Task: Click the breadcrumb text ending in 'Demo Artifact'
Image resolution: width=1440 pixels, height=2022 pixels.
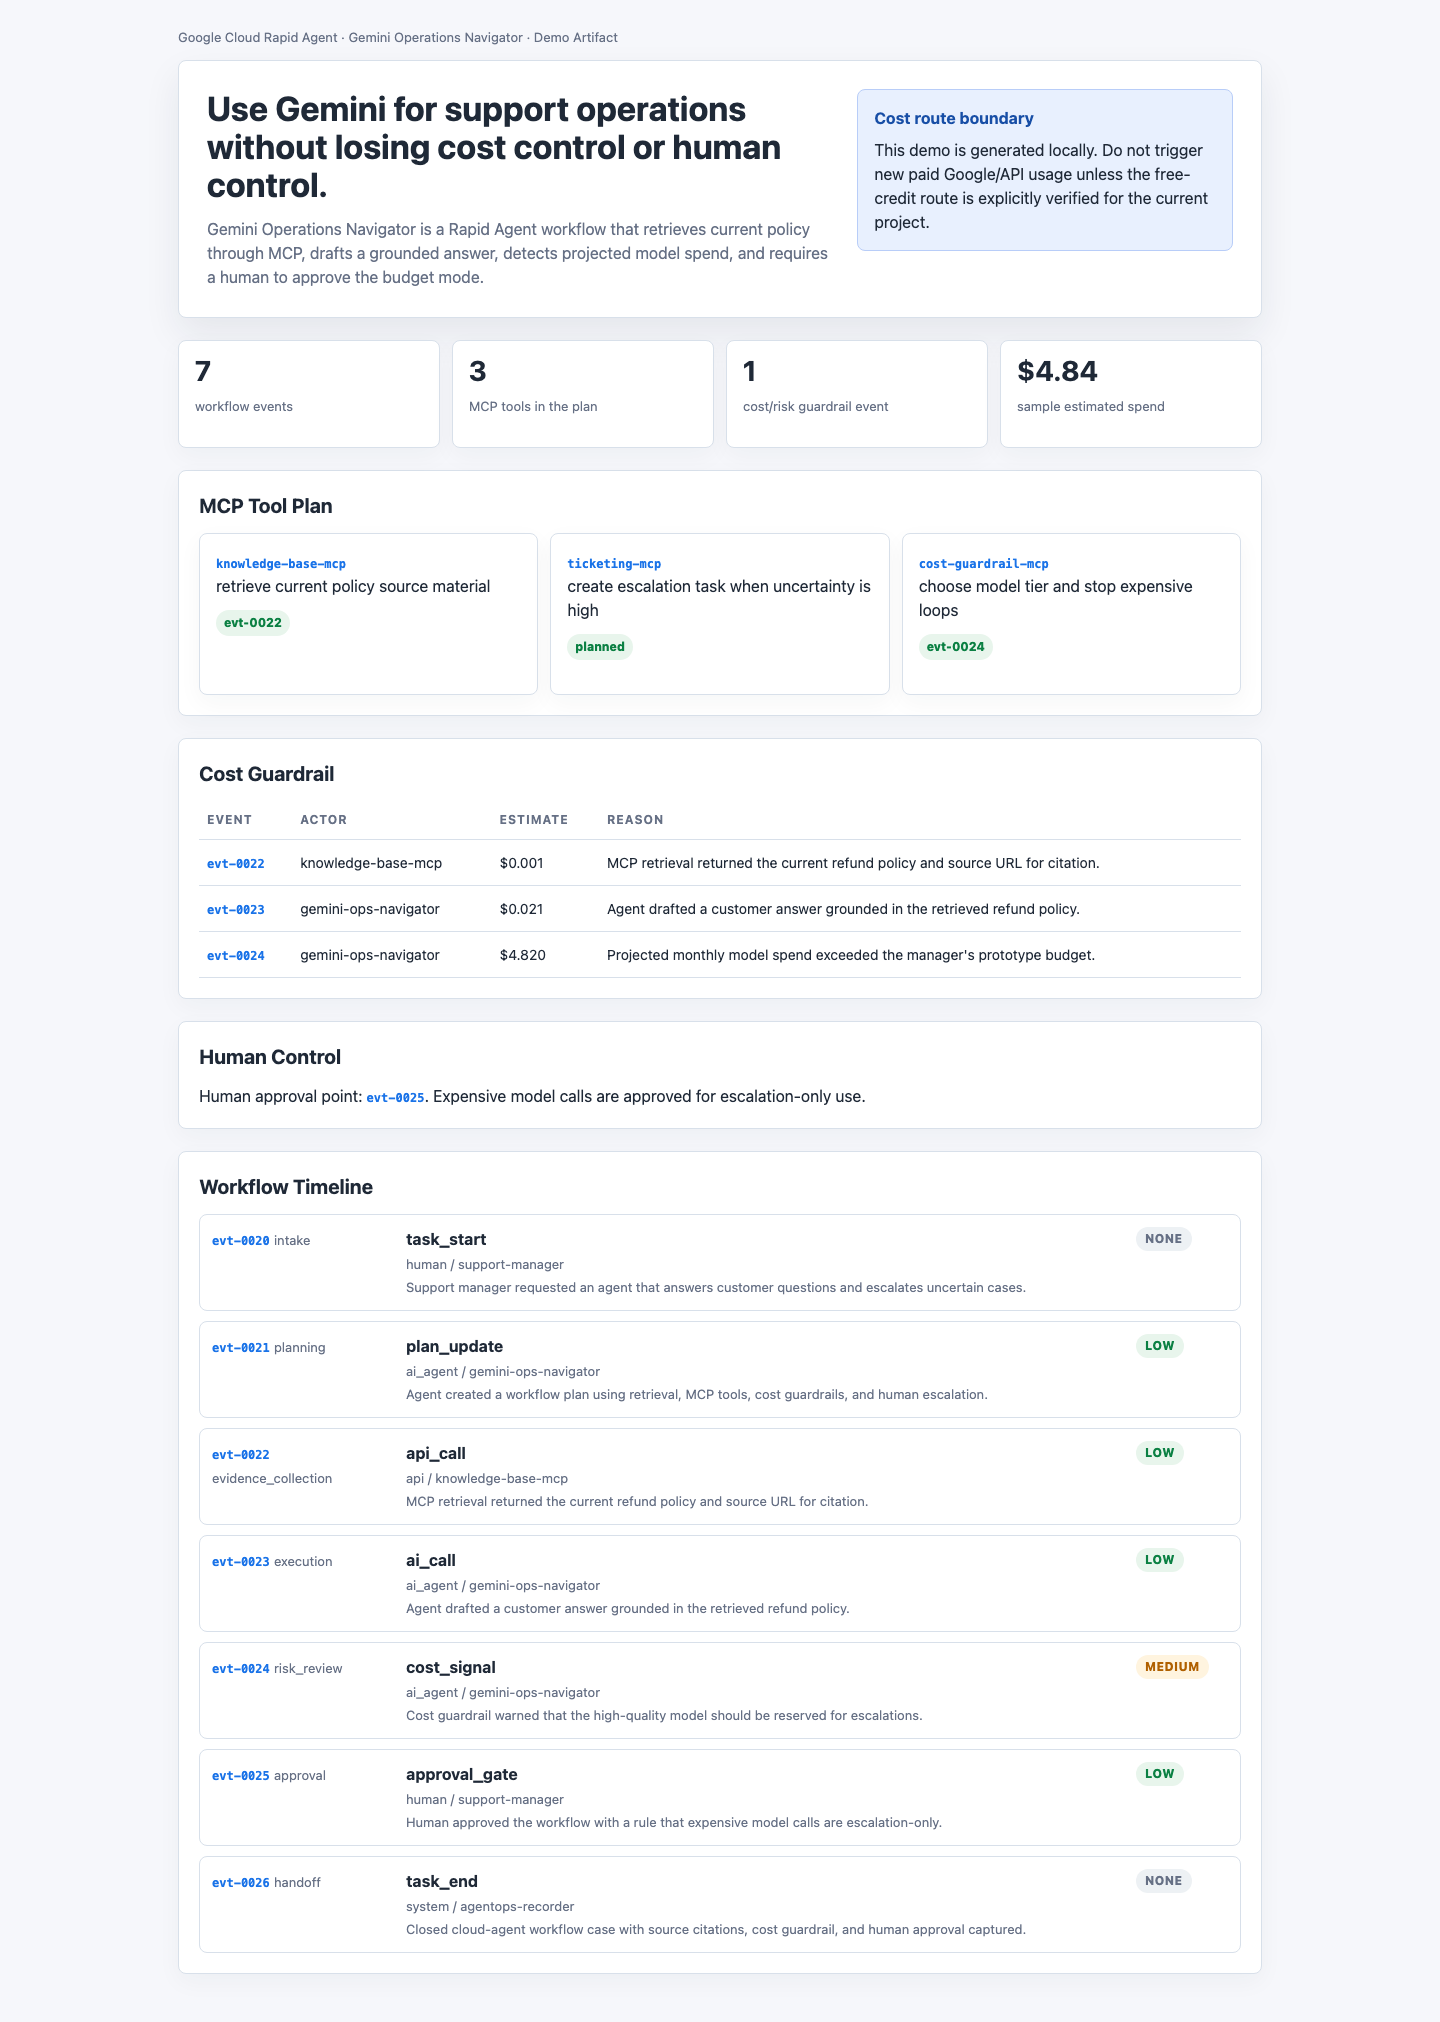Action: (398, 38)
